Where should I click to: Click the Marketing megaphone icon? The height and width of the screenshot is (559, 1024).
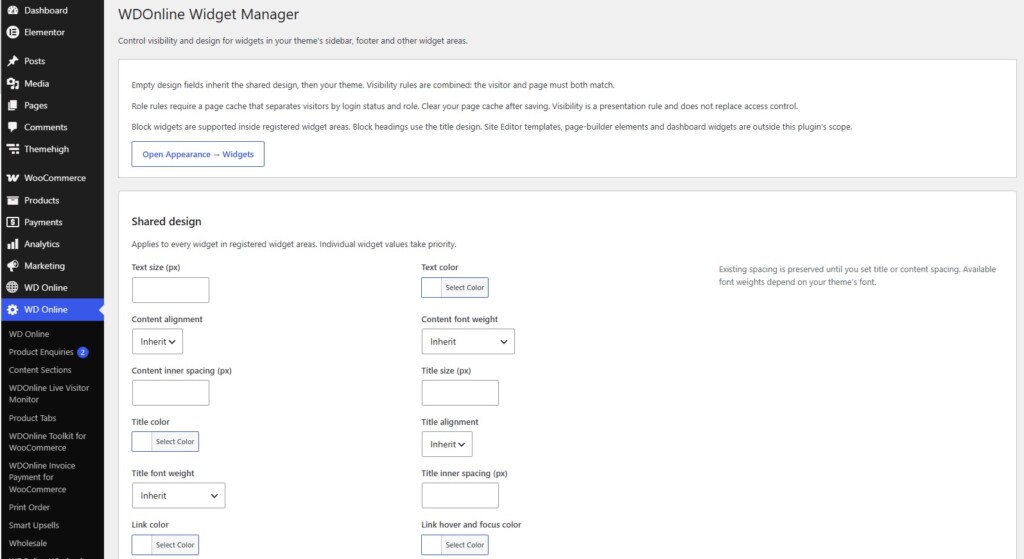click(x=12, y=266)
